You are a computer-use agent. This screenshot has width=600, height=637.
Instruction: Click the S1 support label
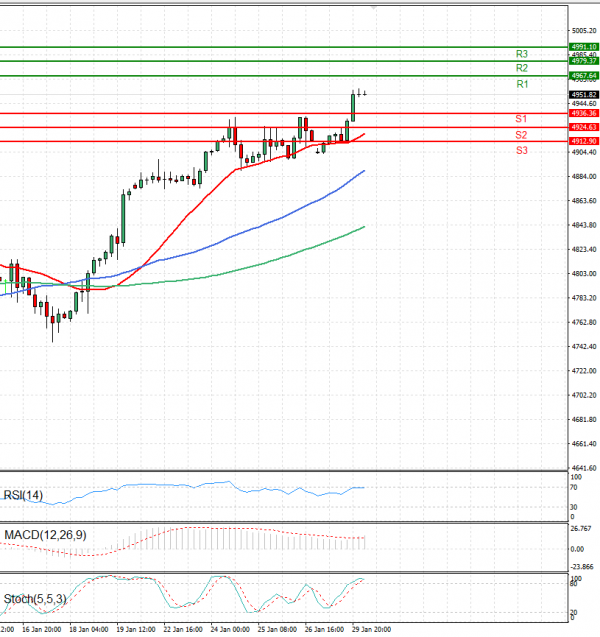coord(521,119)
